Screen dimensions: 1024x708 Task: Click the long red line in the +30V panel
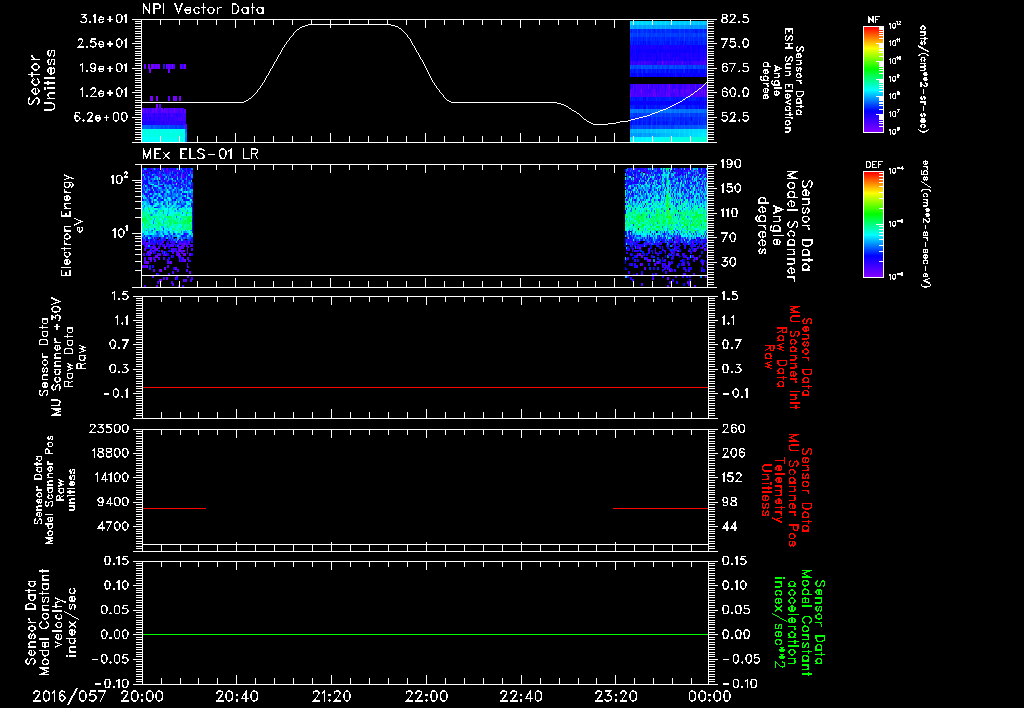[425, 387]
